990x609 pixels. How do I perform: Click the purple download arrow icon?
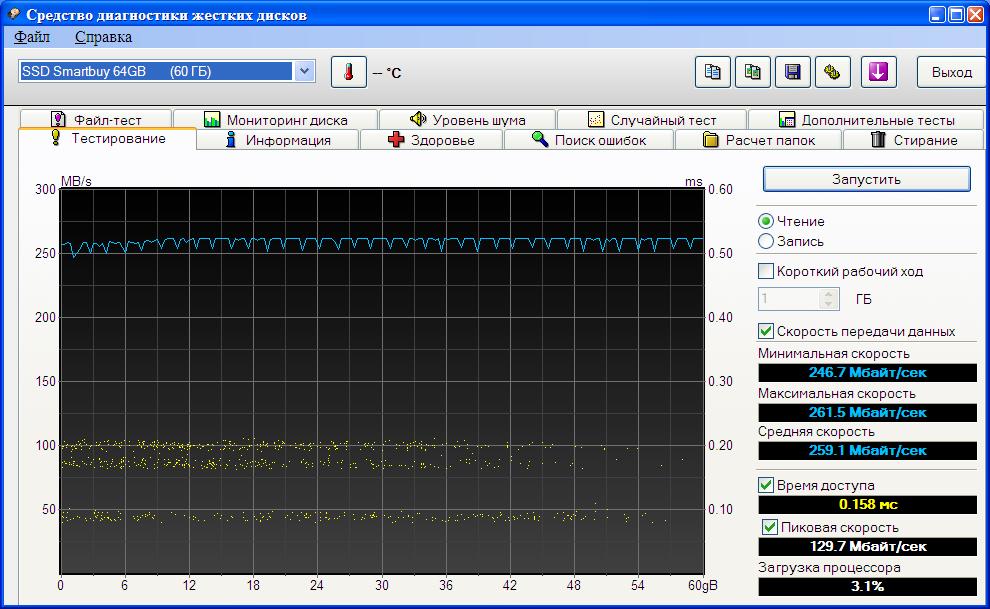click(878, 72)
